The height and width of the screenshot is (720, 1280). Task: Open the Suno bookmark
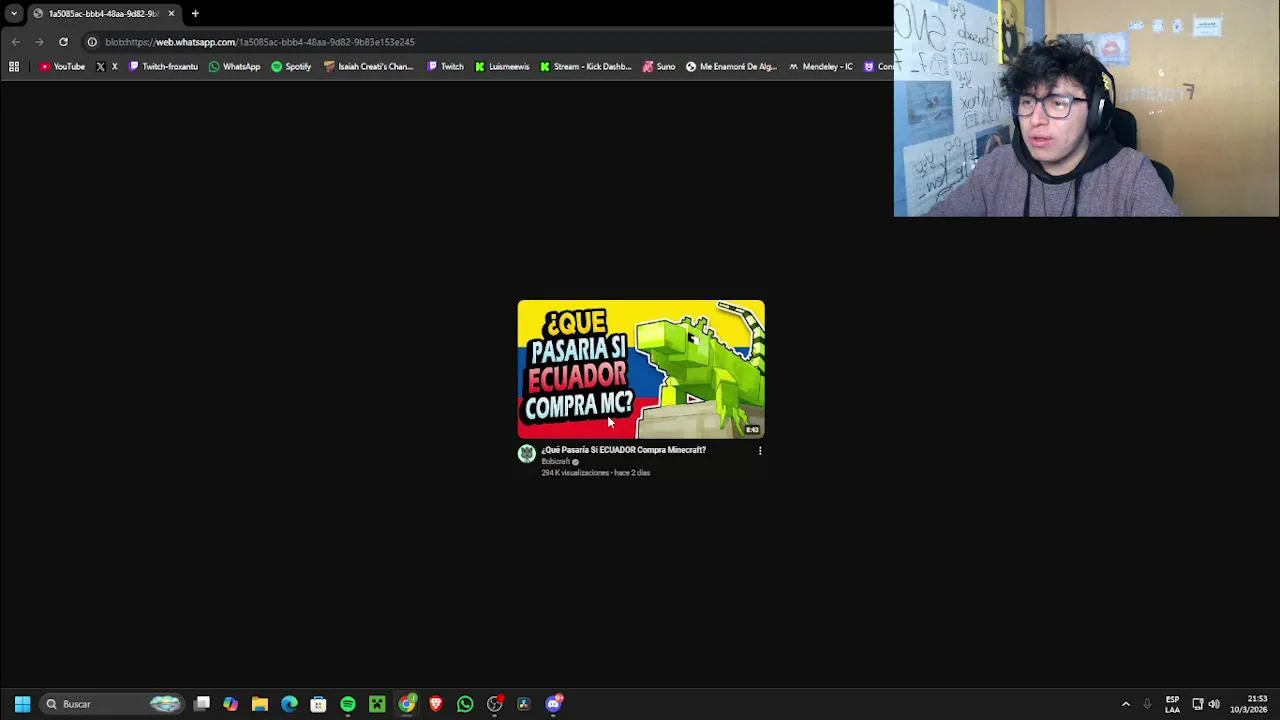[x=659, y=67]
